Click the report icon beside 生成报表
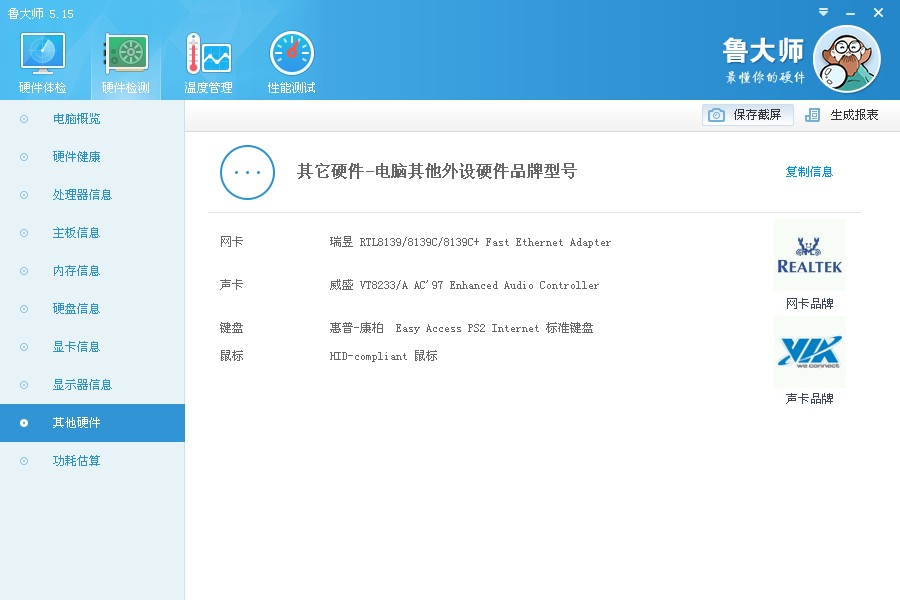 812,115
